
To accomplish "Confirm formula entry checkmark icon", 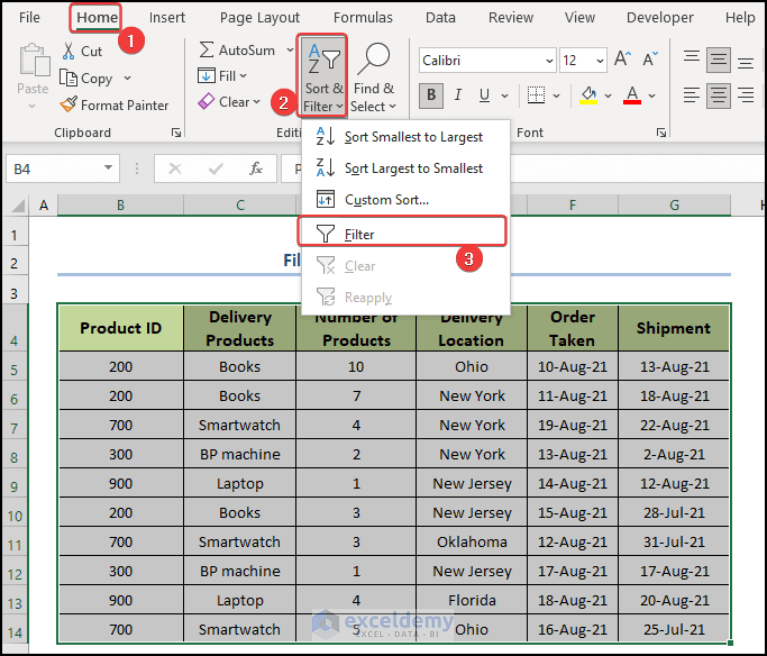I will point(215,169).
